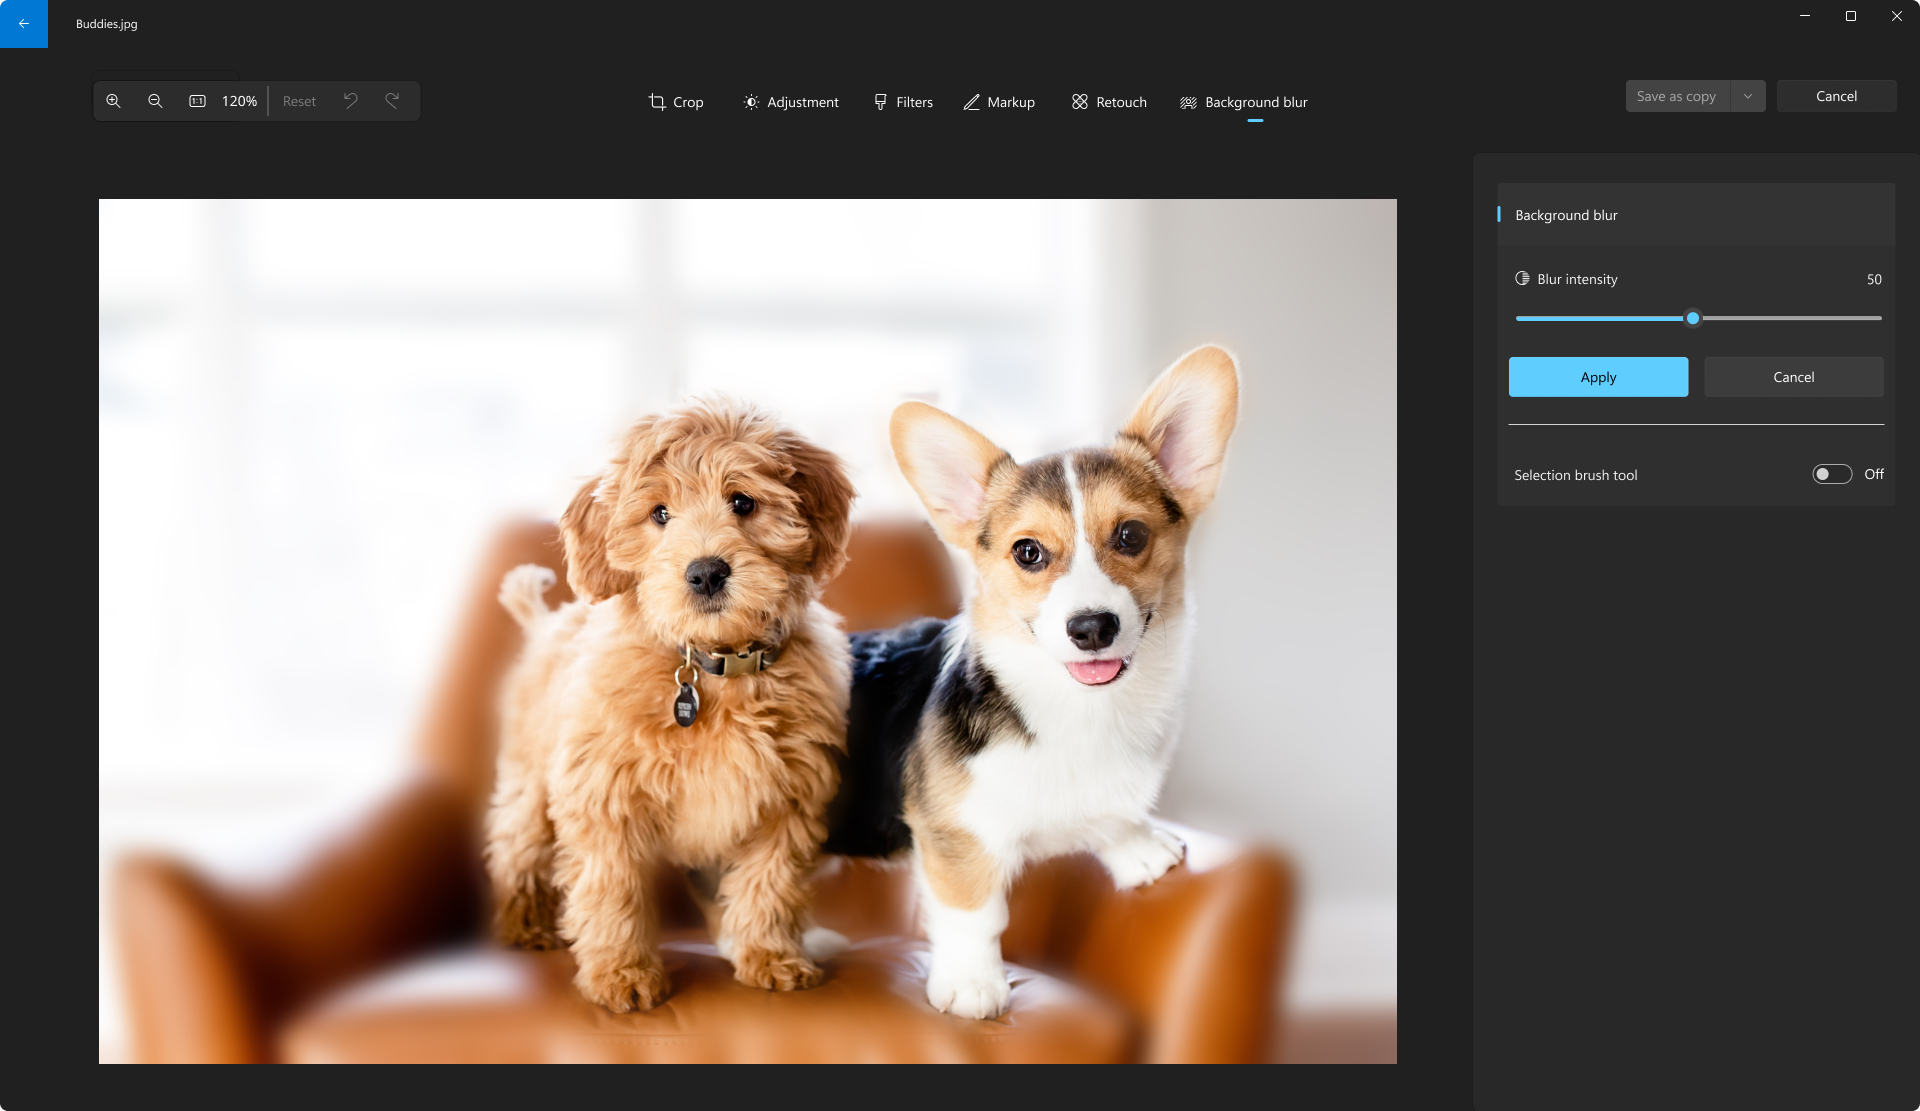Click the zoom out icon
The width and height of the screenshot is (1920, 1111).
tap(155, 101)
